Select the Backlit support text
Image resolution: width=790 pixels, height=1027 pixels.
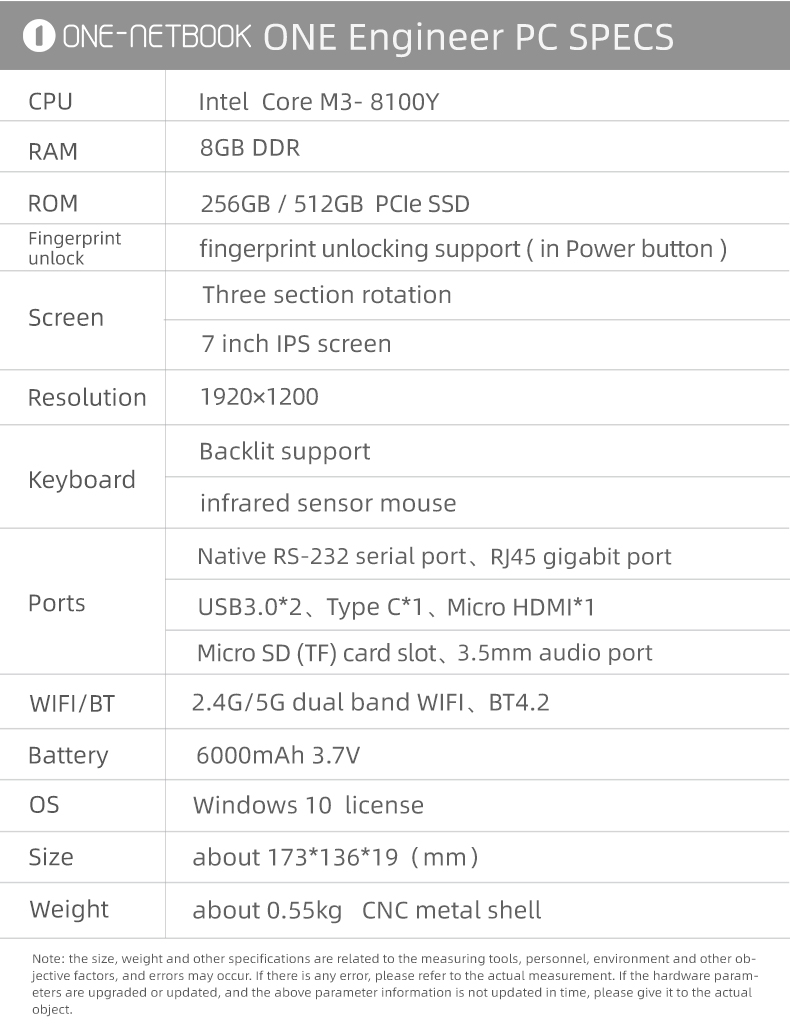tap(284, 451)
